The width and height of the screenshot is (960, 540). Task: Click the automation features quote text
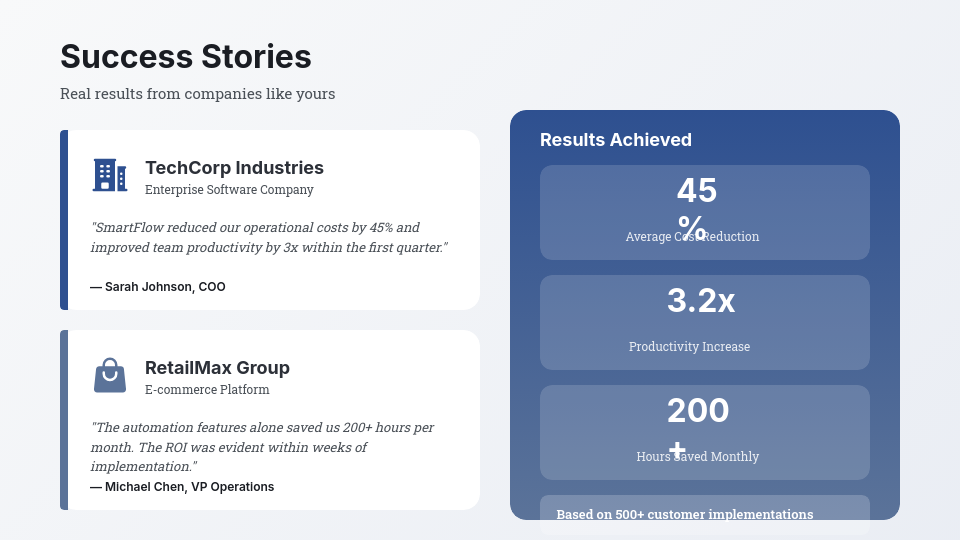pos(262,446)
